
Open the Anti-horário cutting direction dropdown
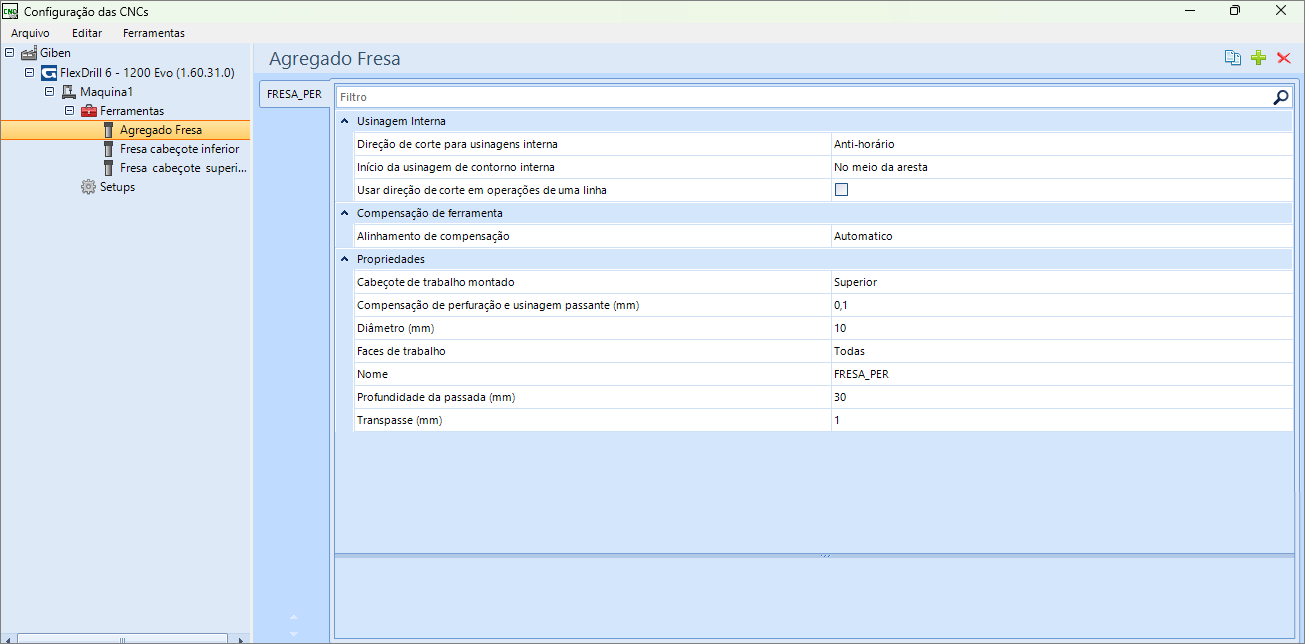(1062, 144)
